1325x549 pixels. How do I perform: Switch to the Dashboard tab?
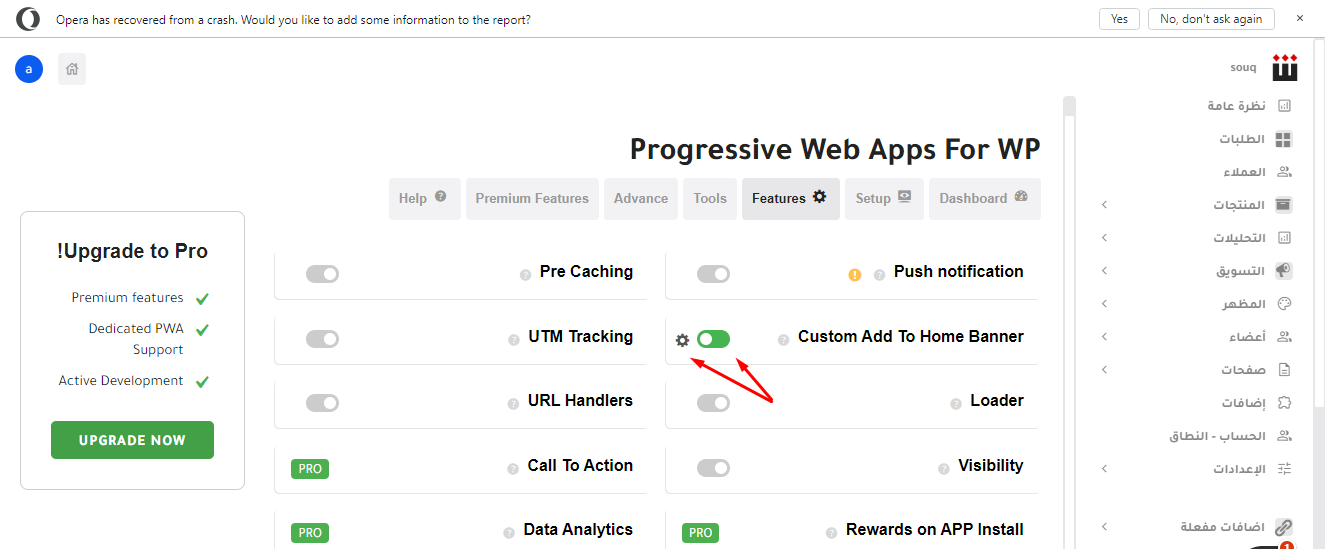[x=984, y=198]
